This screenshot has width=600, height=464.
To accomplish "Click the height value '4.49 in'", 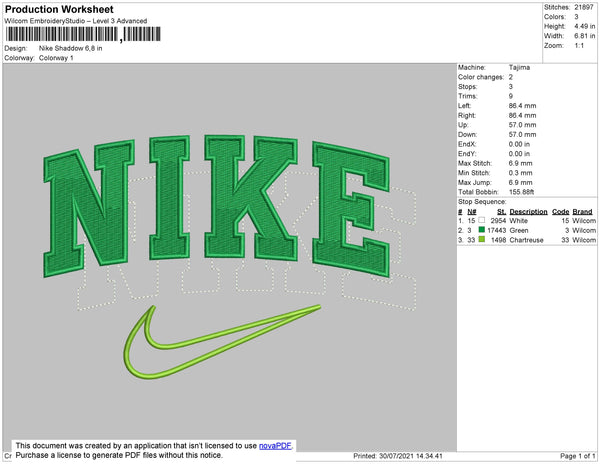I will [x=584, y=26].
